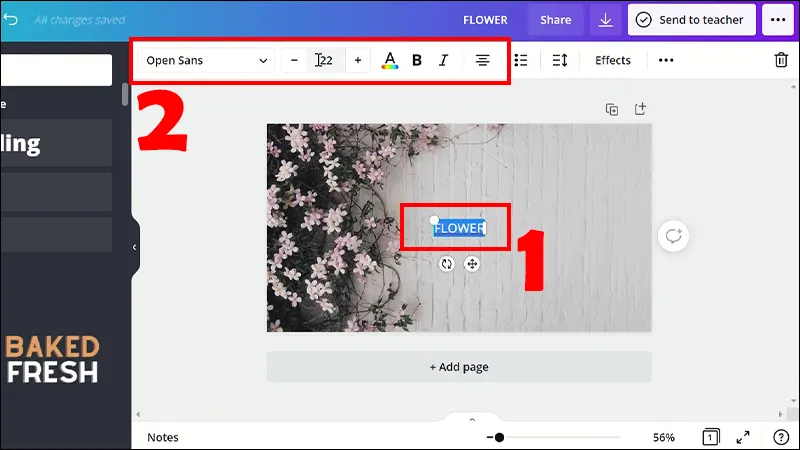
Task: Toggle italic formatting
Action: 444,60
